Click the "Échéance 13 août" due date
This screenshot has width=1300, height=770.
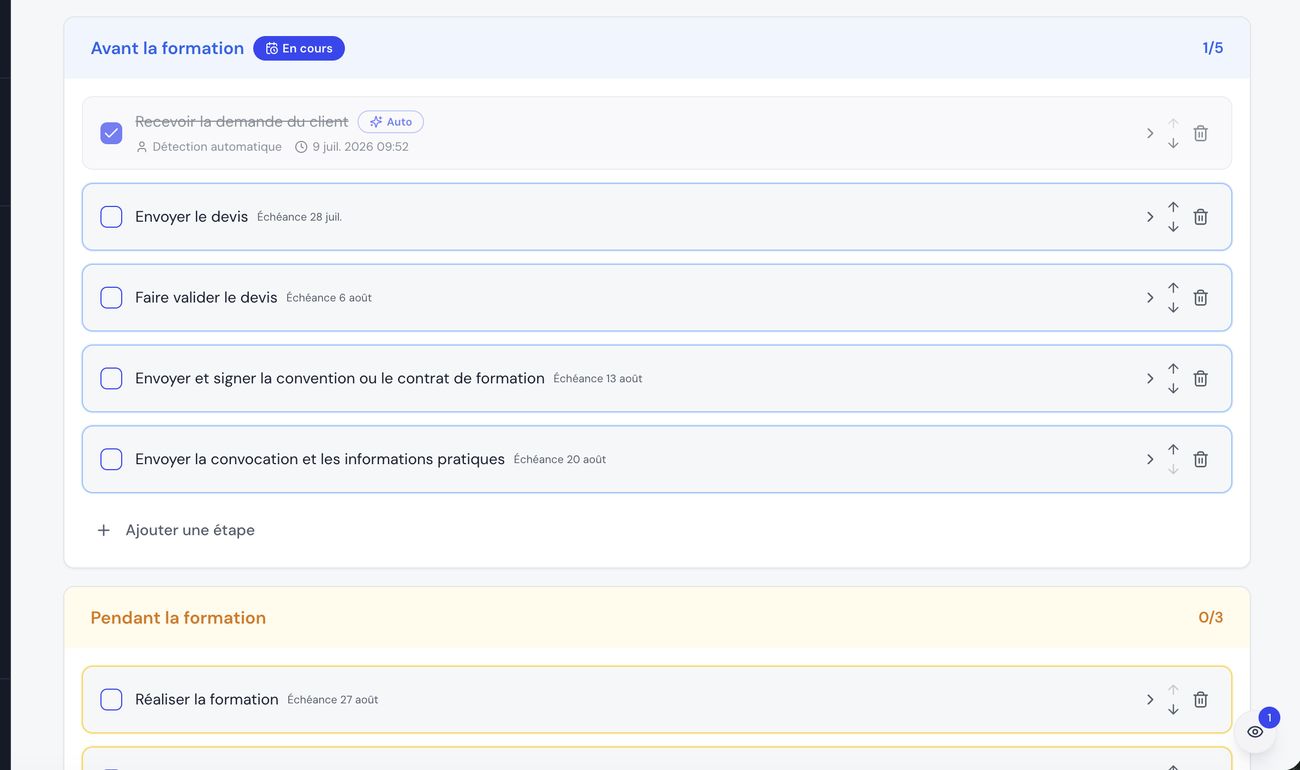pyautogui.click(x=598, y=379)
